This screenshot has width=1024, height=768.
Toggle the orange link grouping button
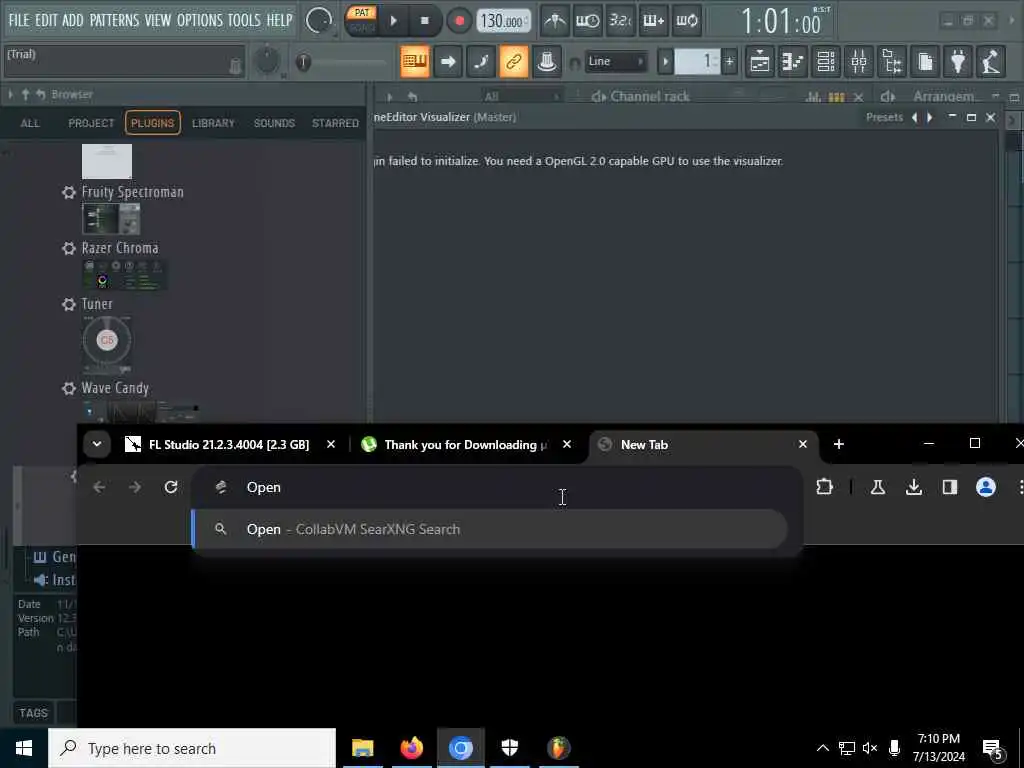[513, 61]
